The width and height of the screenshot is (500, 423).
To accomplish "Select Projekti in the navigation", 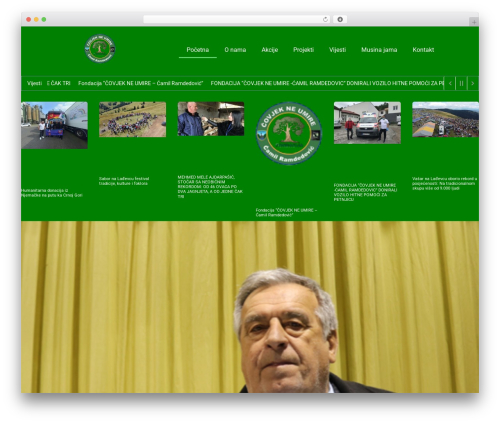I will click(303, 50).
